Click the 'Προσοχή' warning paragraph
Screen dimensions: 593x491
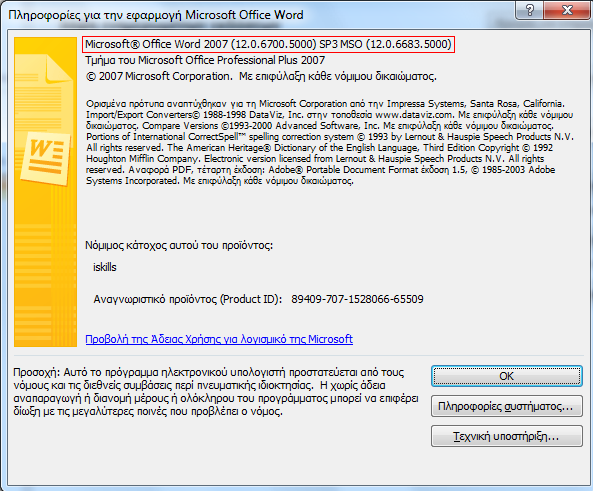[216, 392]
